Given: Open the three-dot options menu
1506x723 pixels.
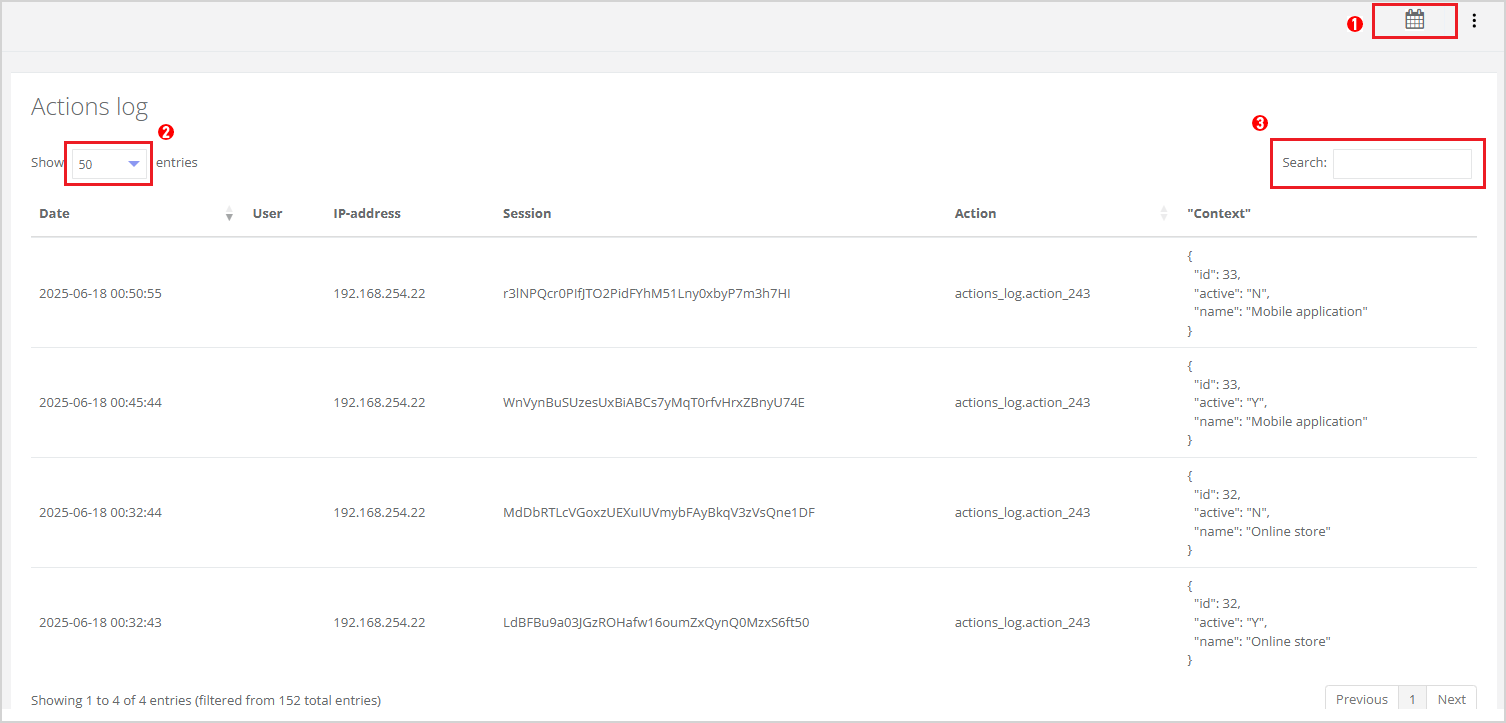Looking at the screenshot, I should pos(1474,20).
